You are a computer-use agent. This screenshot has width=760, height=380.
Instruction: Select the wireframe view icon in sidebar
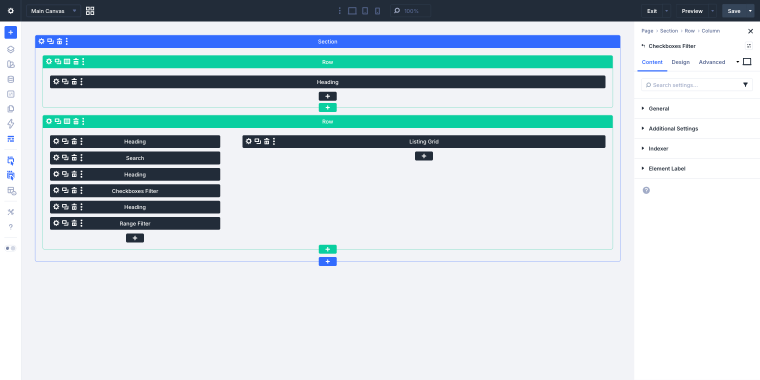11,139
